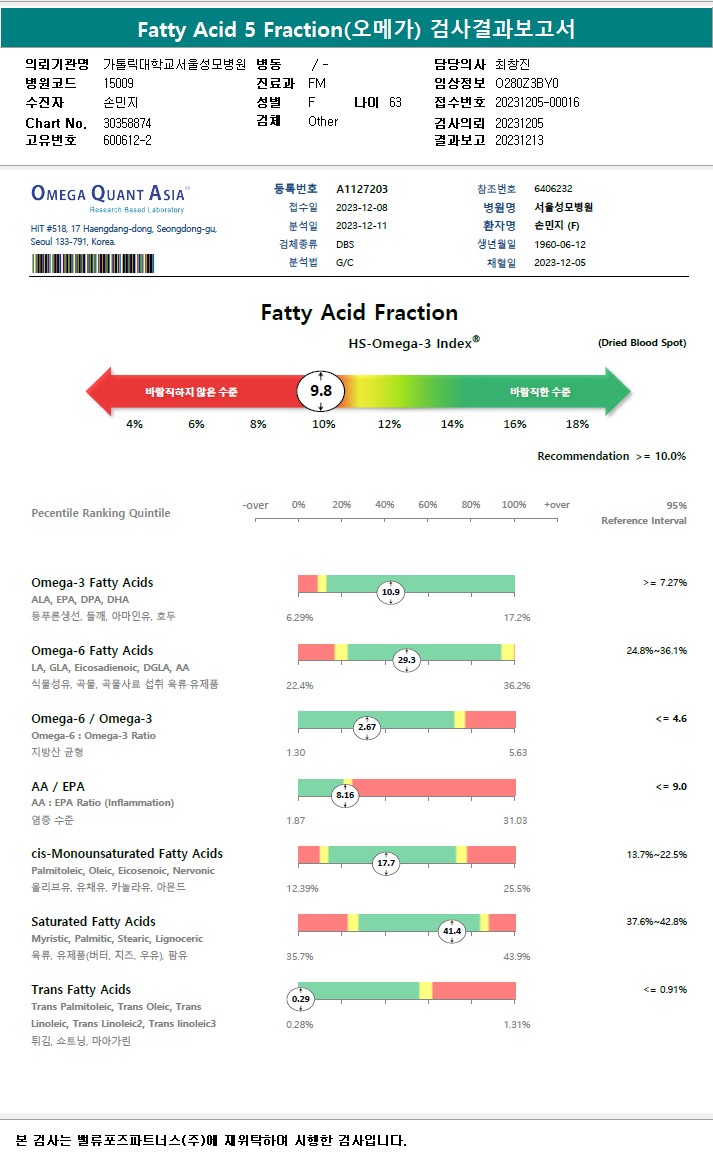Click the barcode under the laboratory address
The height and width of the screenshot is (1168, 713).
[x=96, y=264]
